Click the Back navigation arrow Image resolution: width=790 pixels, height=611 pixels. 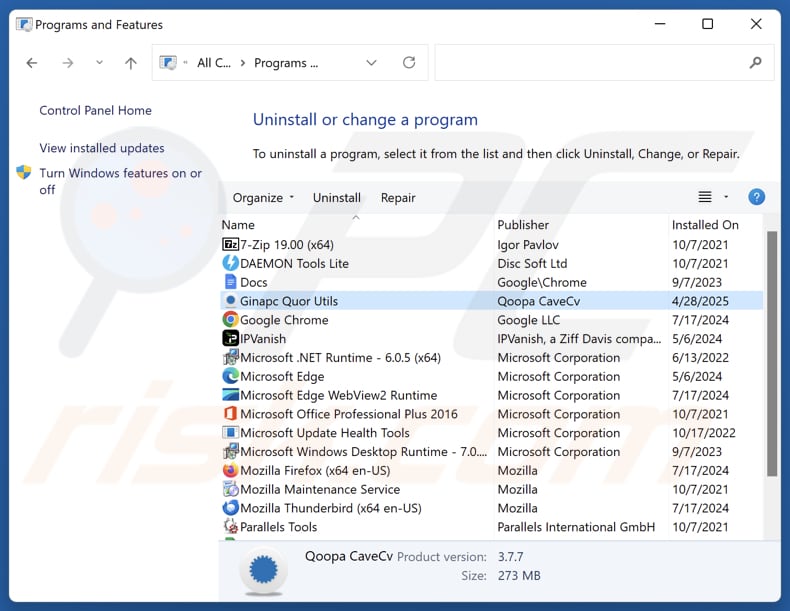point(32,63)
